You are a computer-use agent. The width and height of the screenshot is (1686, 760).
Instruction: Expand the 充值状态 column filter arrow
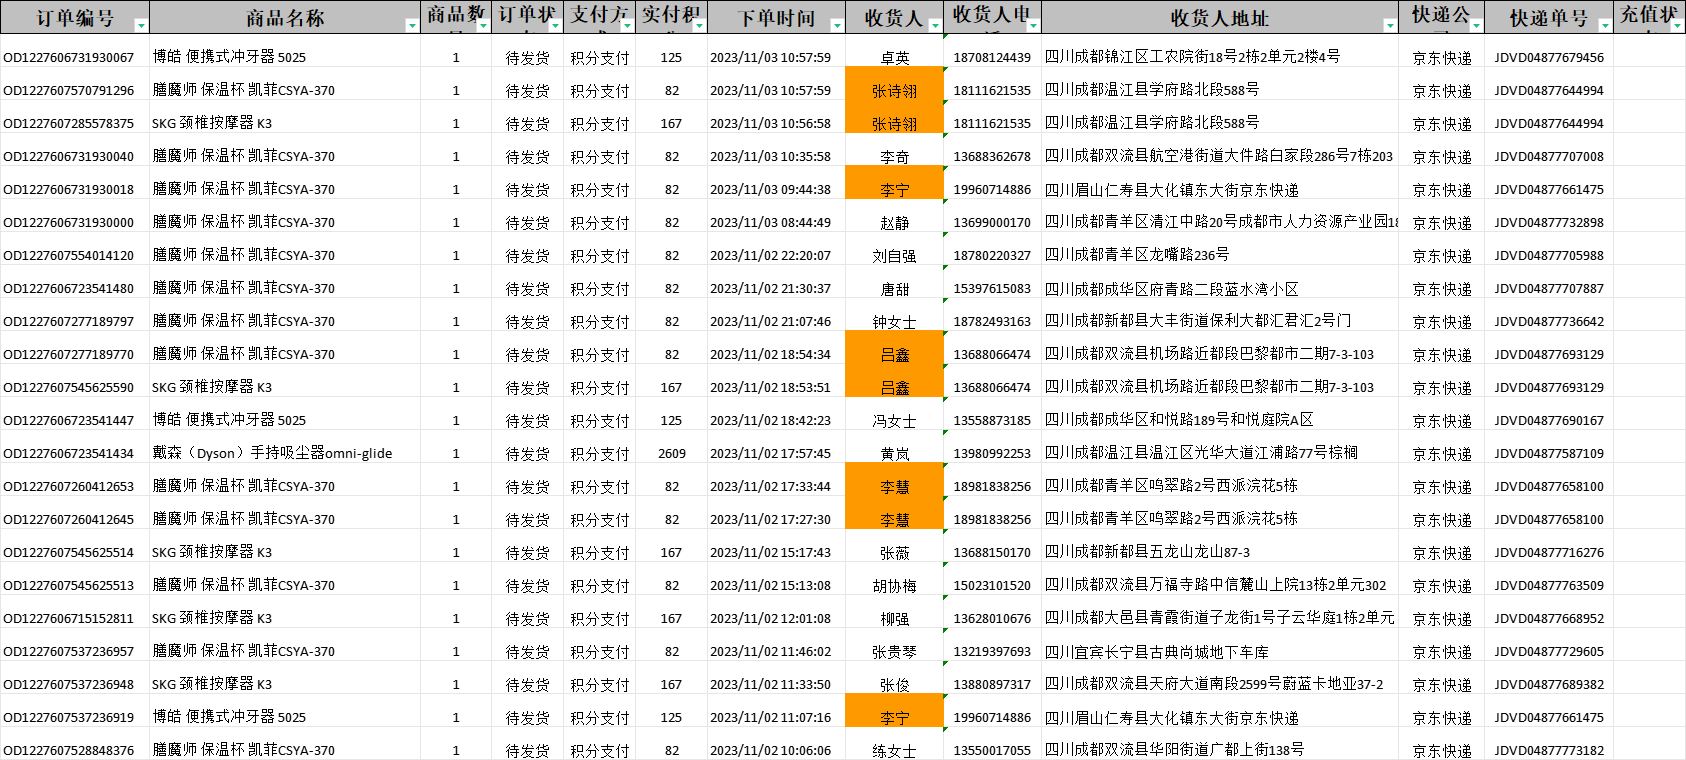1677,26
